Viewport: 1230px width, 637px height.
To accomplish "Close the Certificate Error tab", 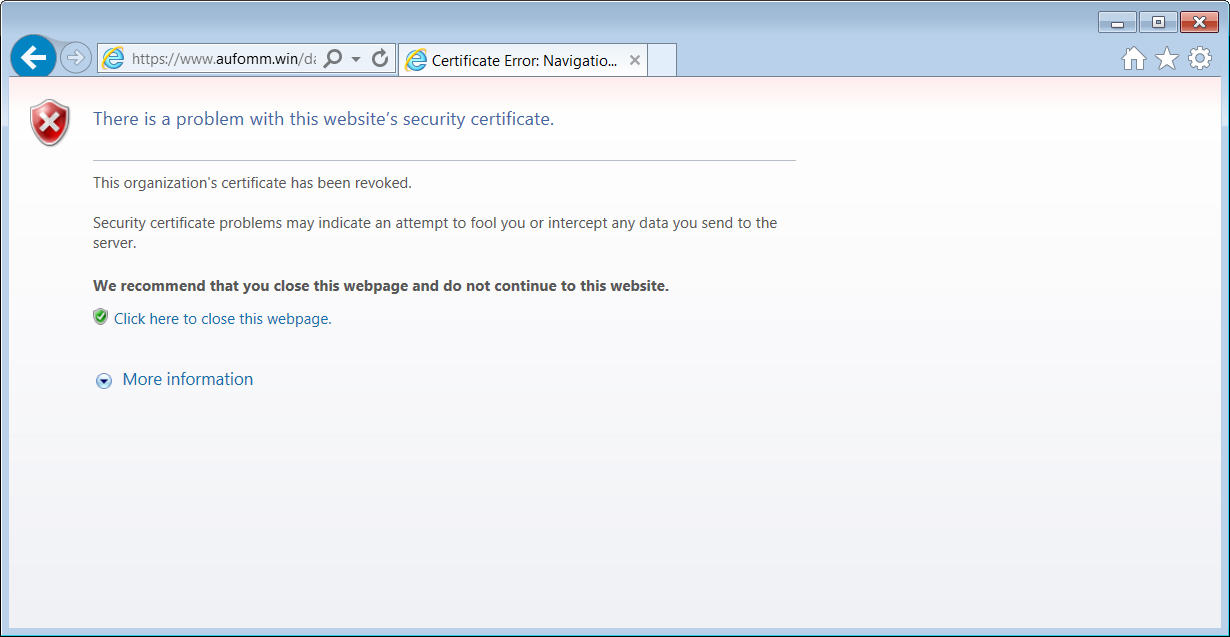I will pos(634,60).
